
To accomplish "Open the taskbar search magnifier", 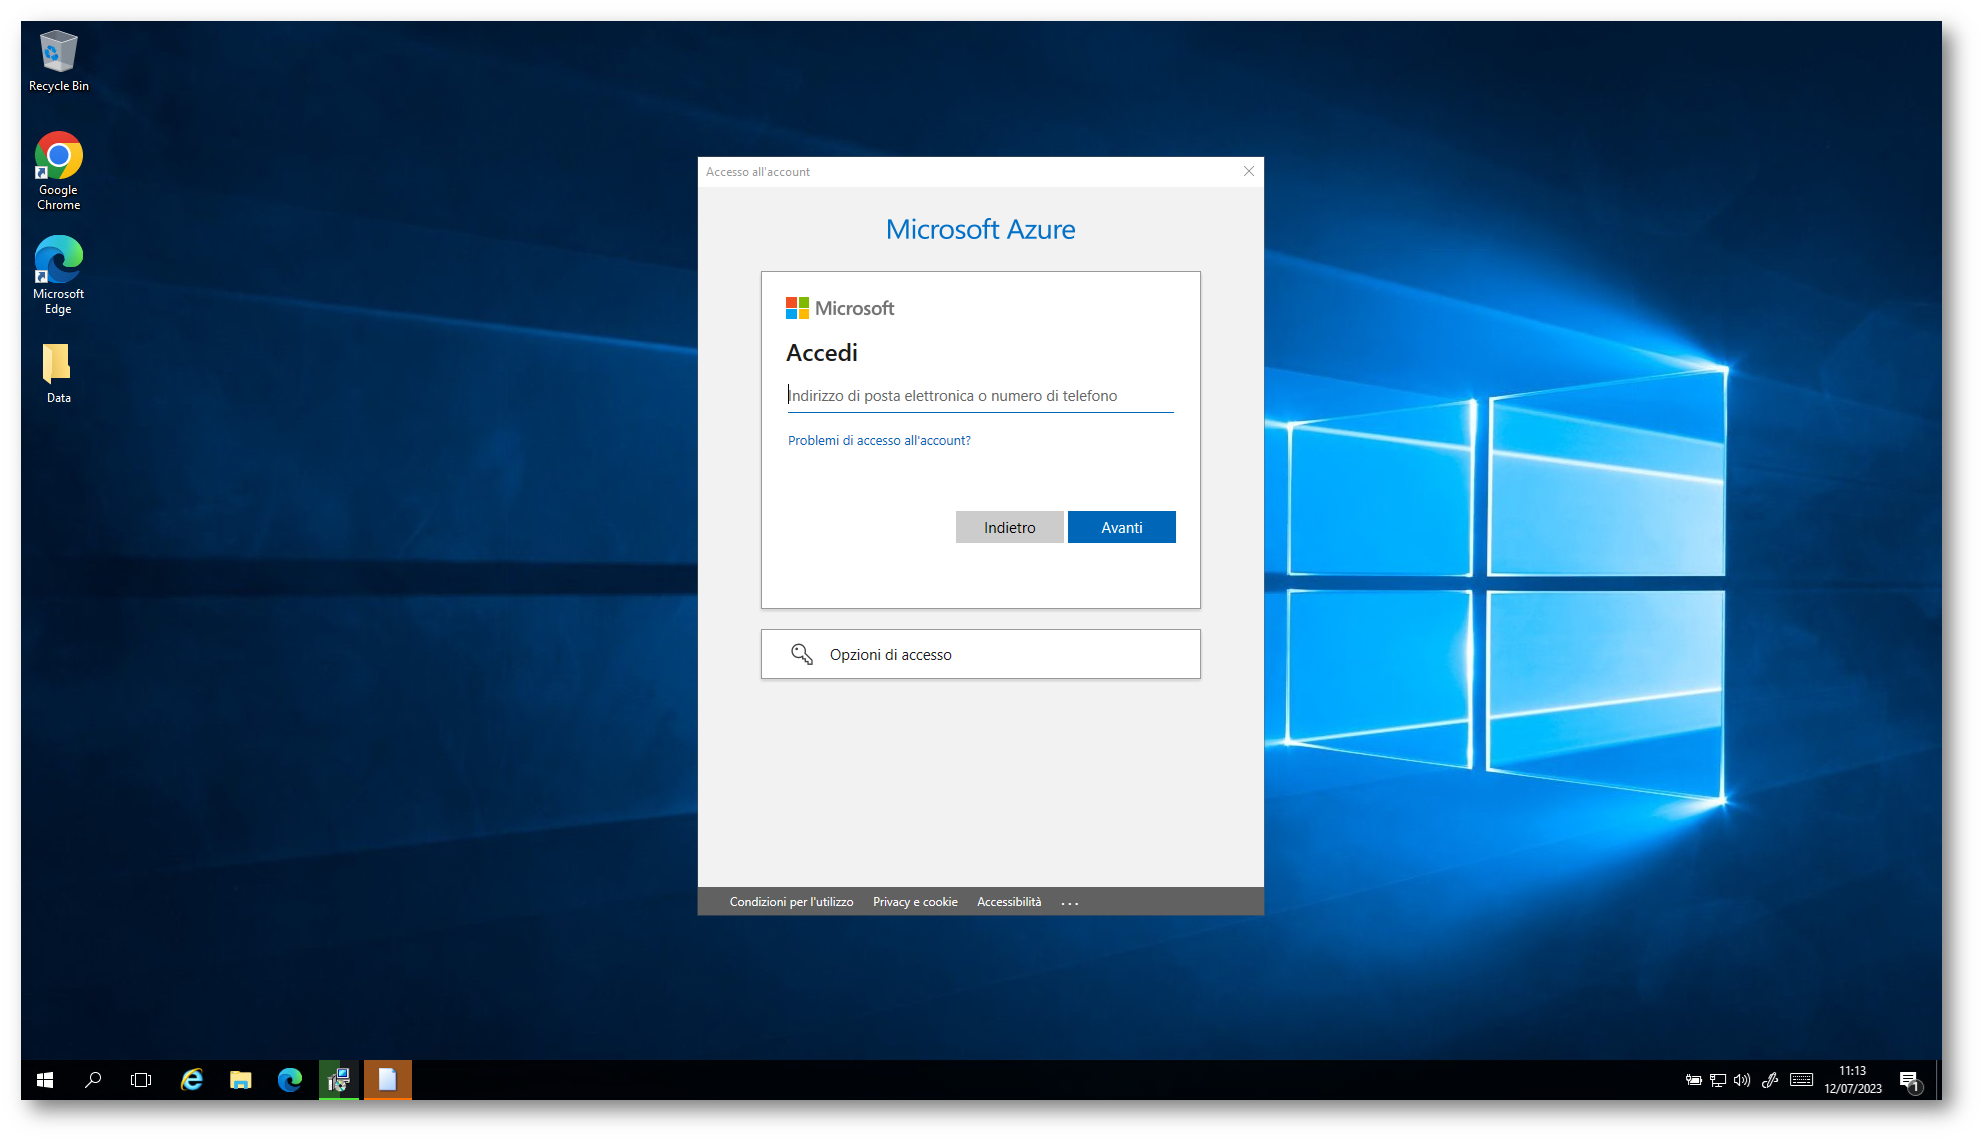I will (x=93, y=1080).
